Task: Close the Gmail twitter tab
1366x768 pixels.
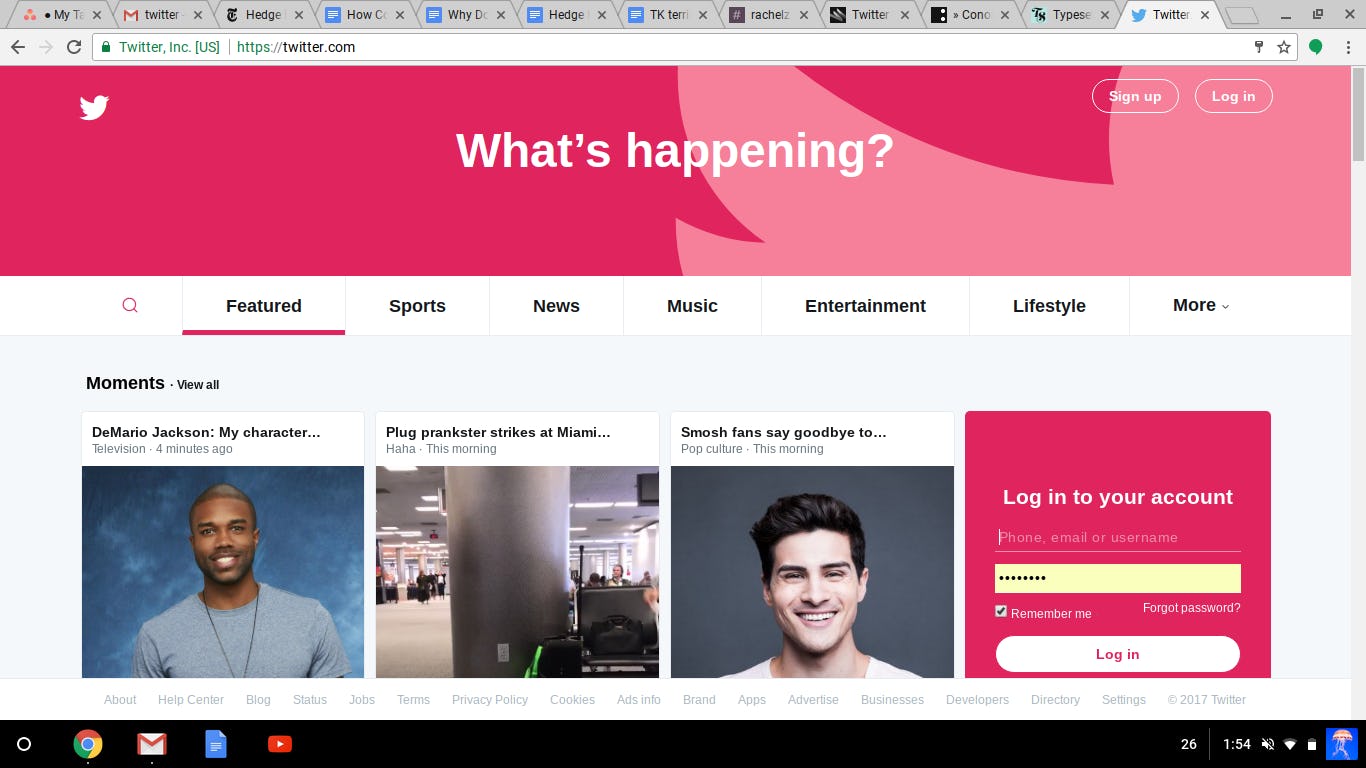Action: [197, 15]
